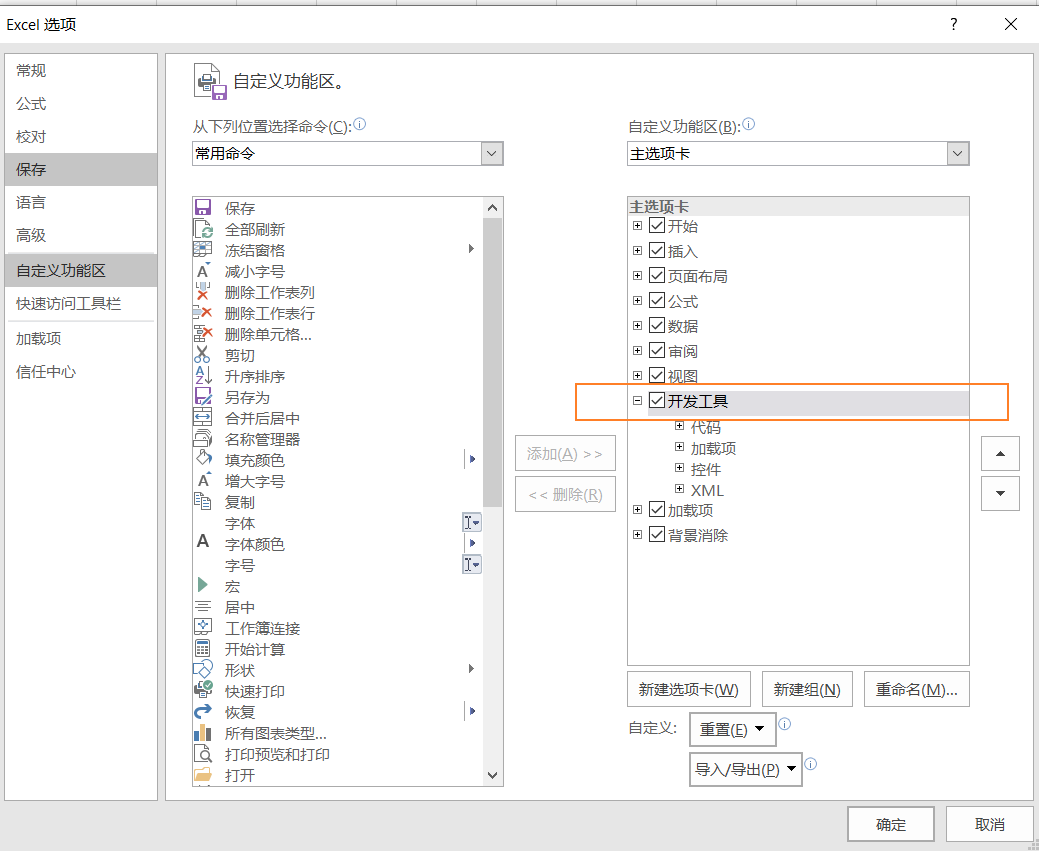
Task: Uncheck the 插入 tab checkbox
Action: 657,251
